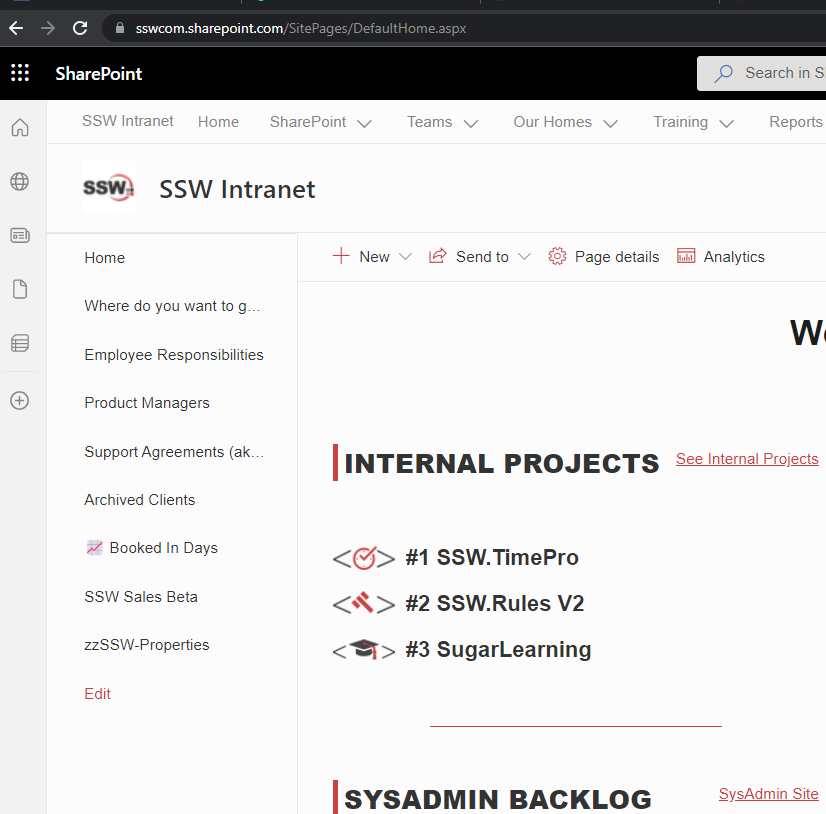Open My files document icon

click(x=20, y=290)
